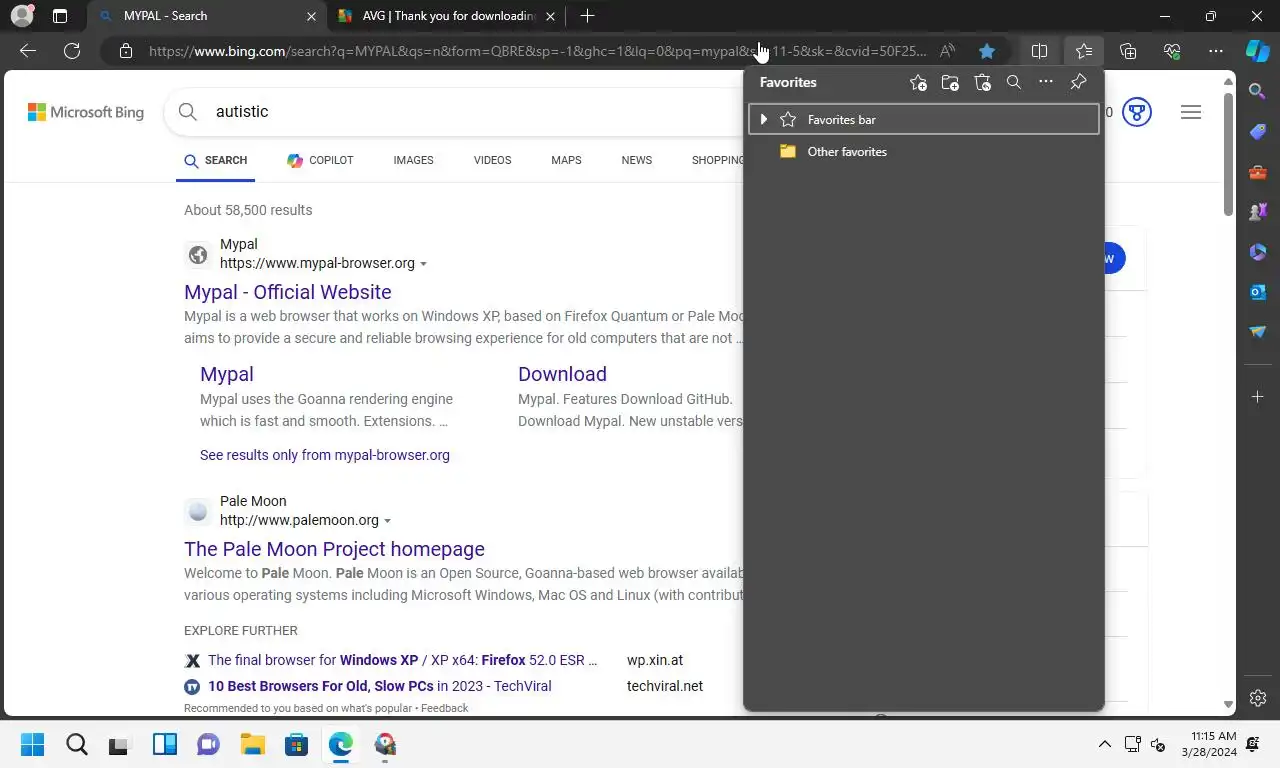Toggle the blue favorite star for this page

click(x=987, y=51)
